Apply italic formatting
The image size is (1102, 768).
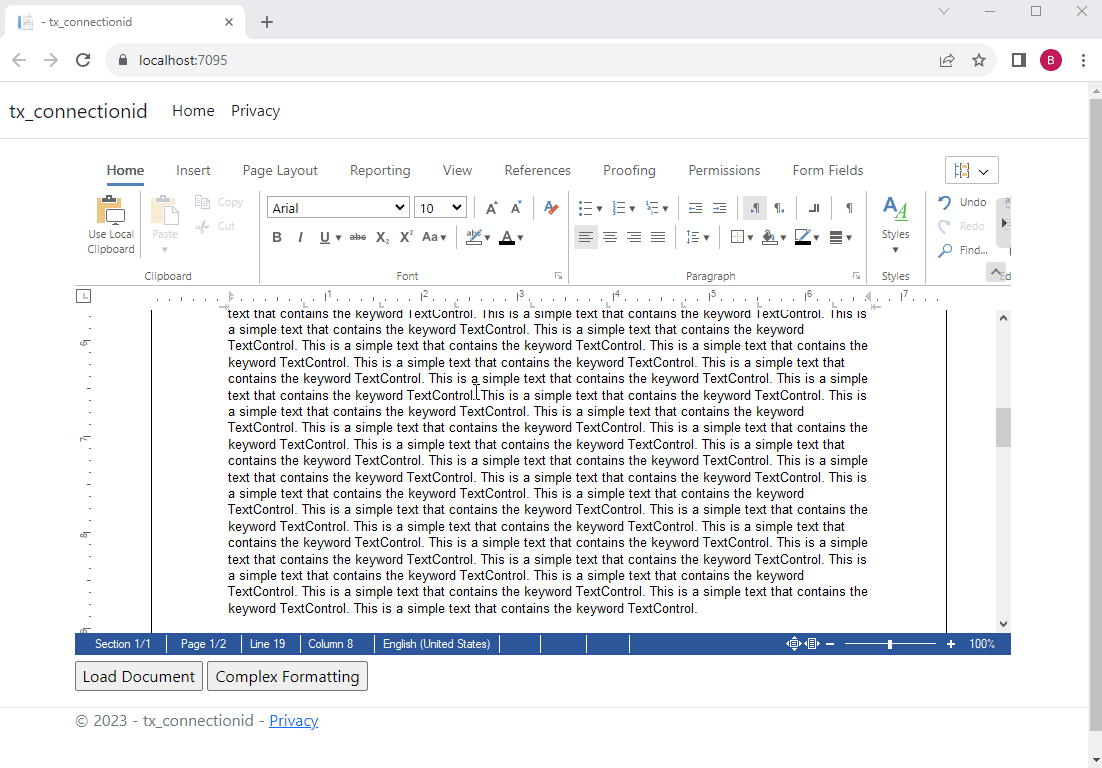301,237
